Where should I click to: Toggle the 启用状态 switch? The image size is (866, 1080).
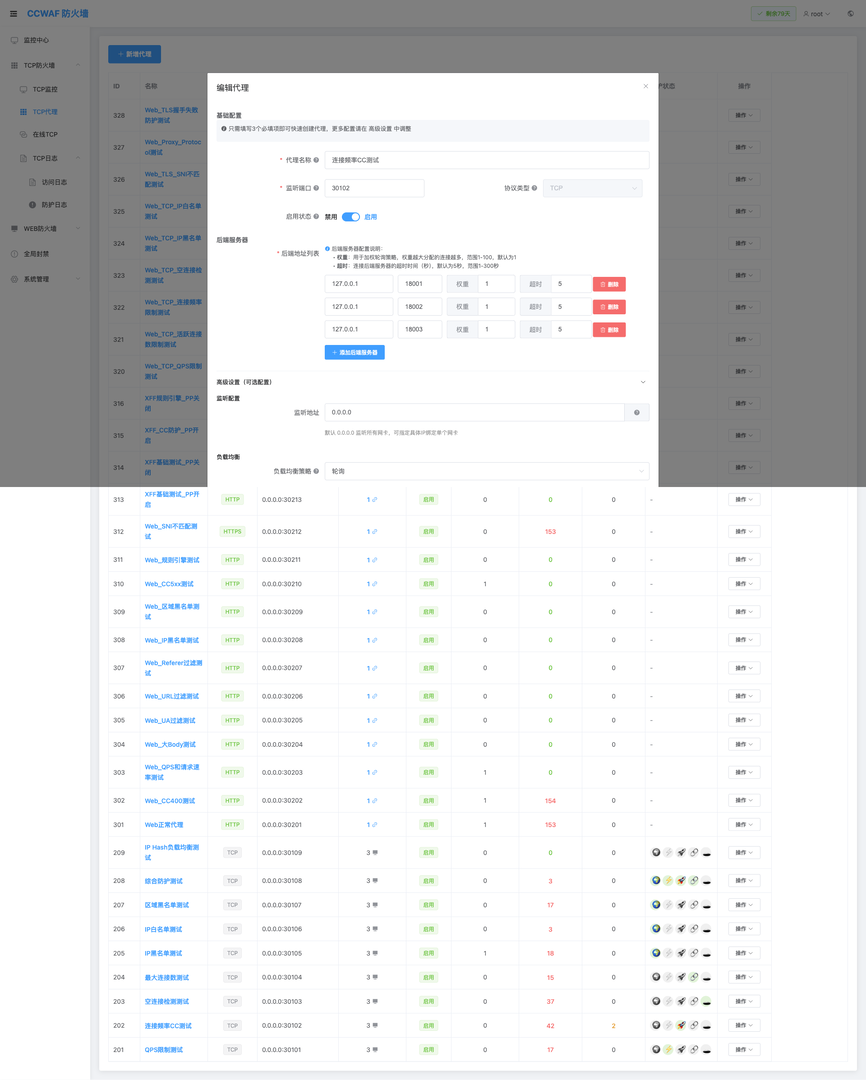(x=351, y=216)
